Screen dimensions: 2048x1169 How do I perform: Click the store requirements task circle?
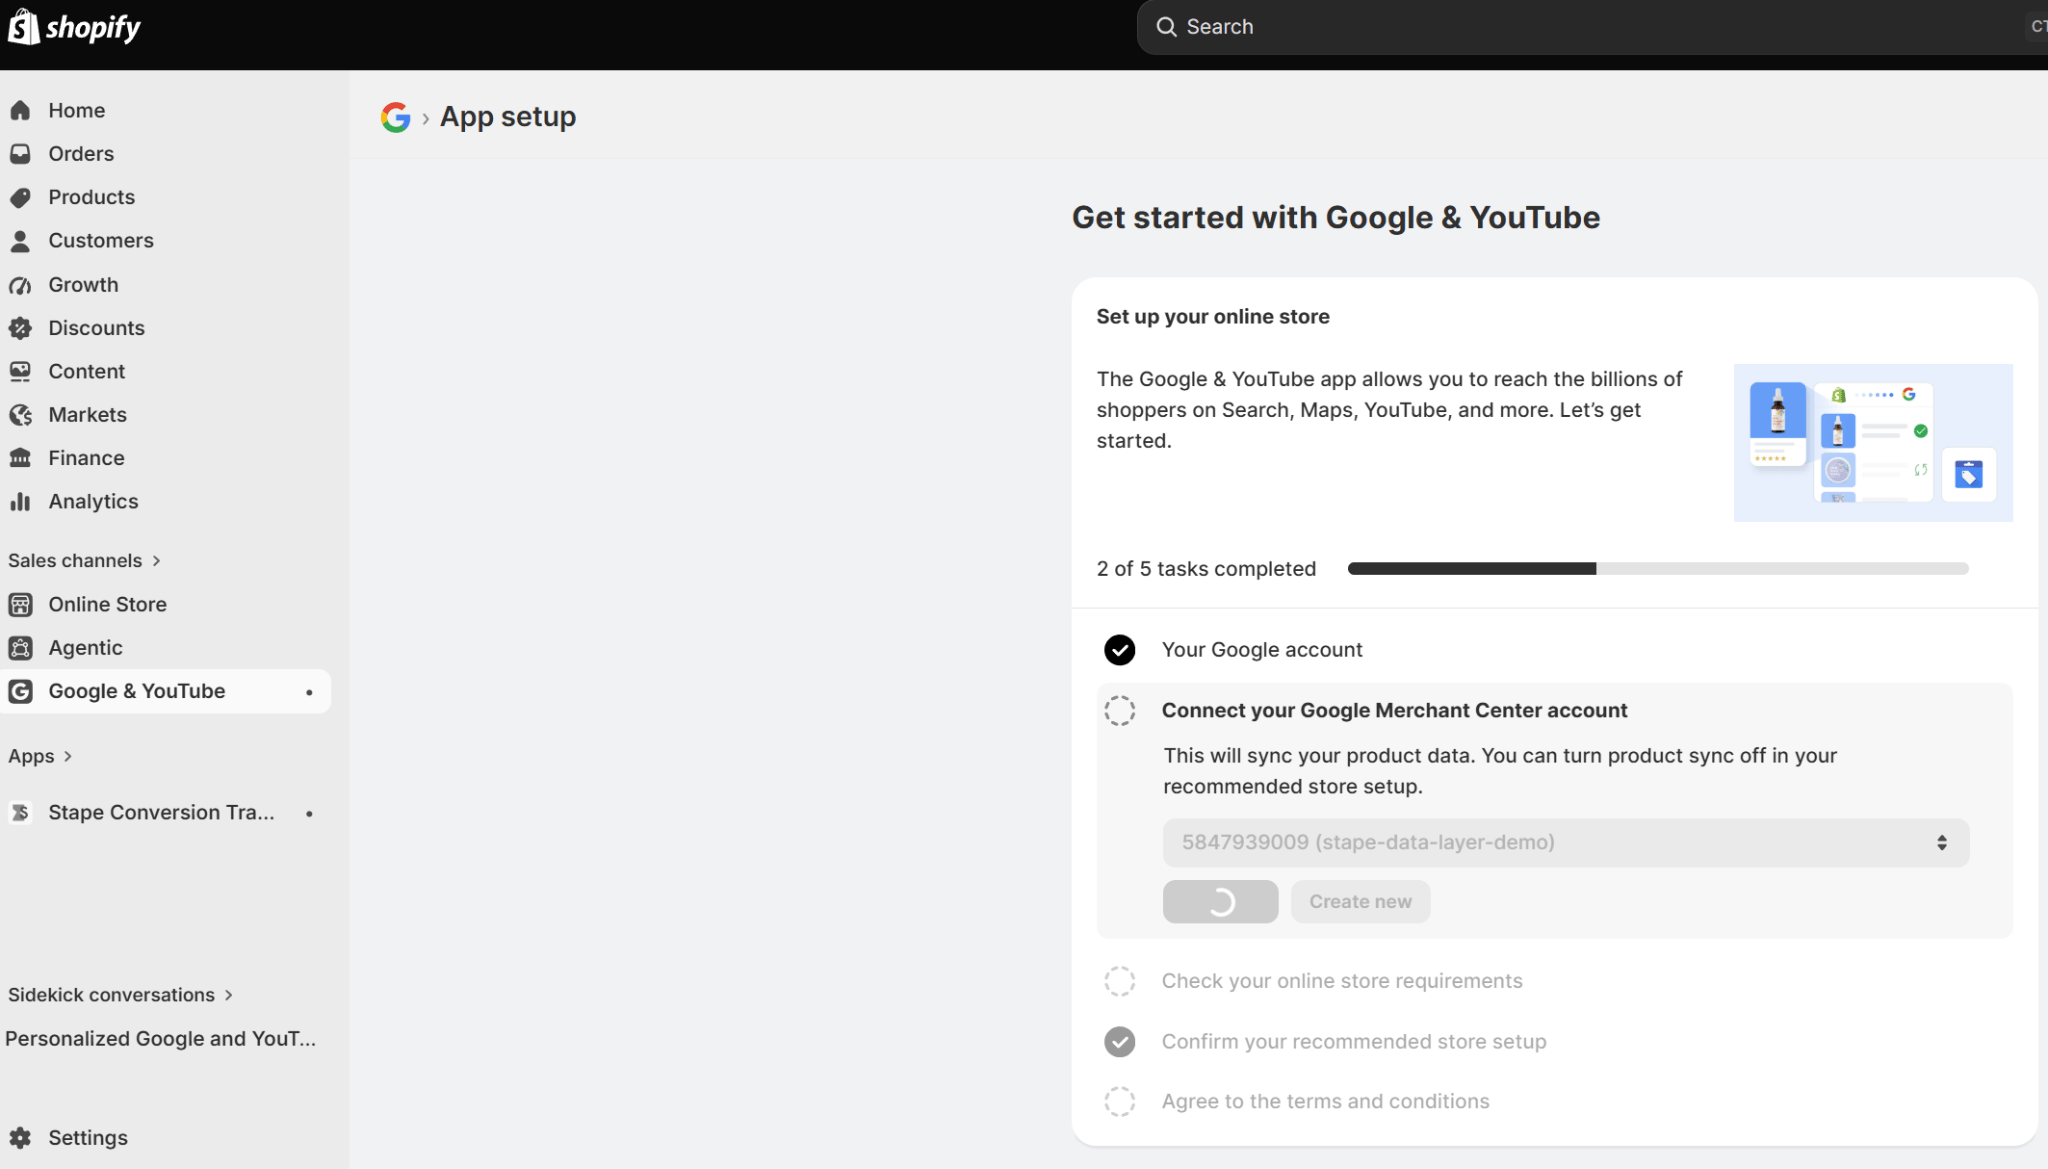(x=1120, y=981)
